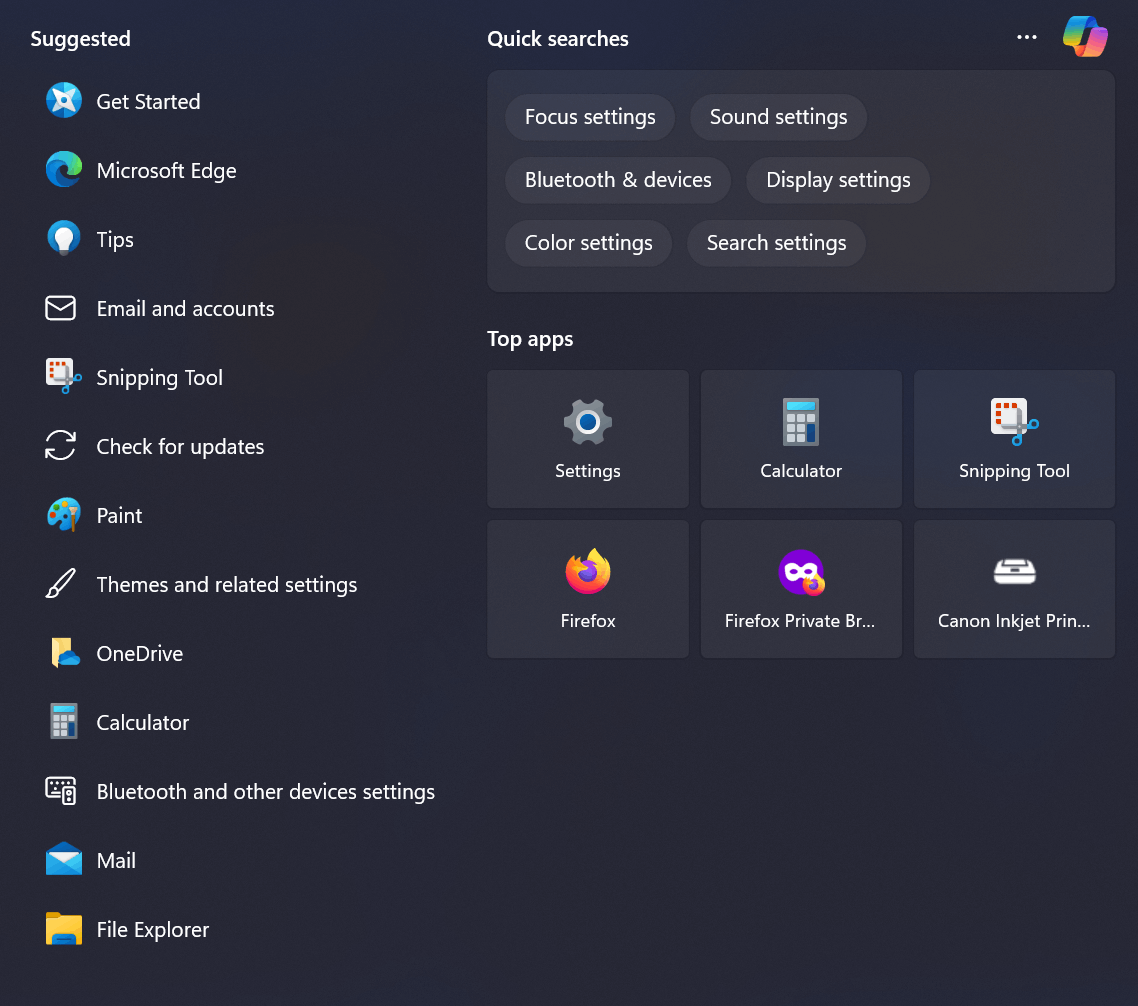Choose Display settings quick search
This screenshot has width=1138, height=1006.
coord(838,180)
